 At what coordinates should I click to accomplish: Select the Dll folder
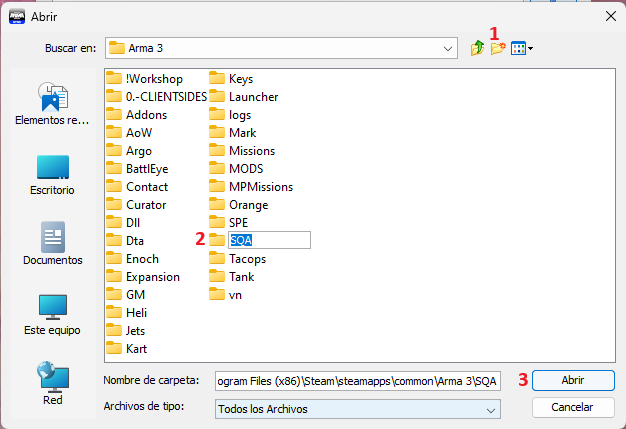[123, 223]
